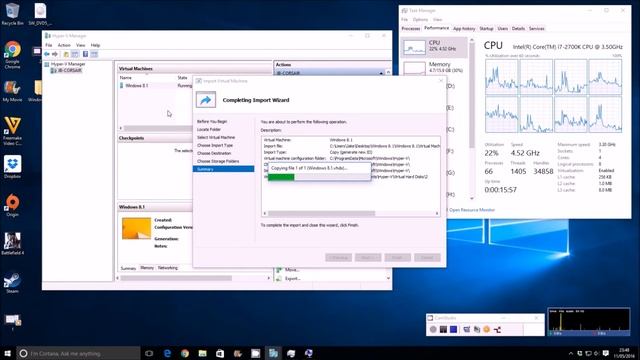Image resolution: width=640 pixels, height=360 pixels.
Task: Select CPU item in Task Manager sidebar
Action: click(434, 47)
